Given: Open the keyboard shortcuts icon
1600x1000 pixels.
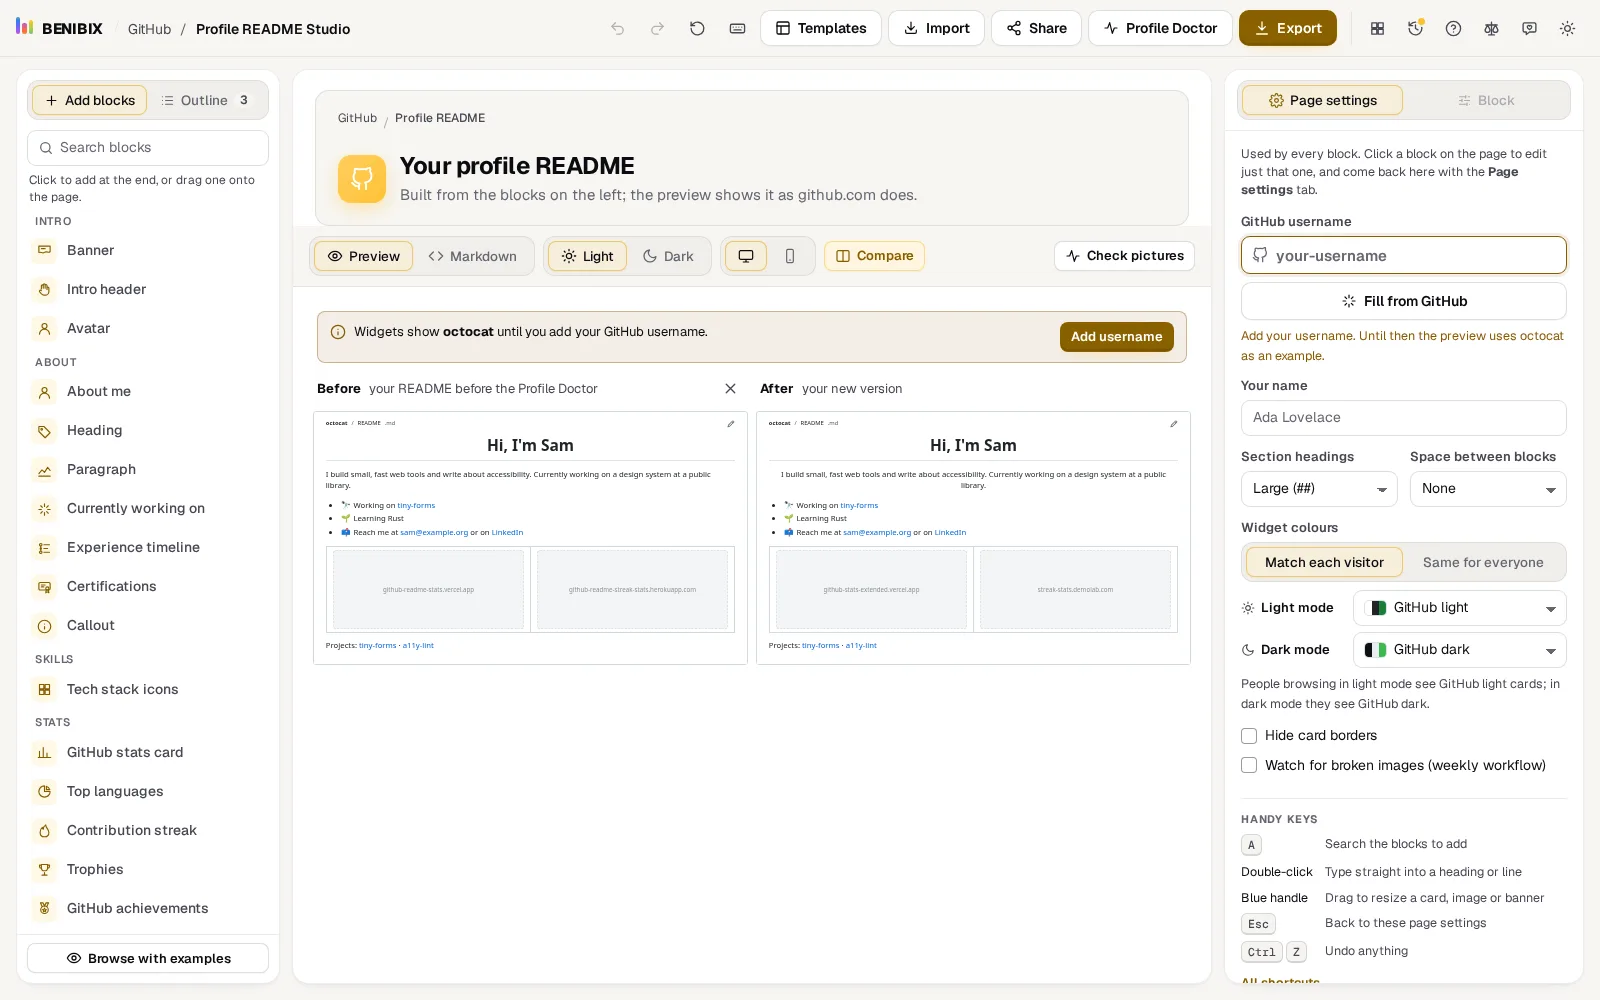Looking at the screenshot, I should pyautogui.click(x=737, y=29).
